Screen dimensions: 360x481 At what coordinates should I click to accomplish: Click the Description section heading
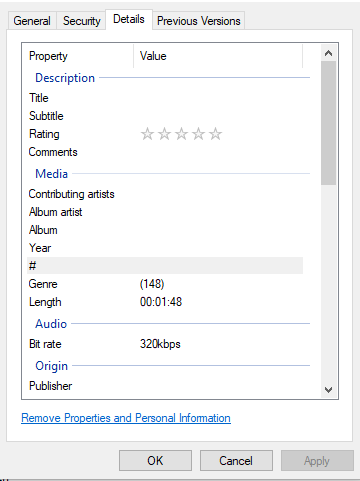[65, 78]
